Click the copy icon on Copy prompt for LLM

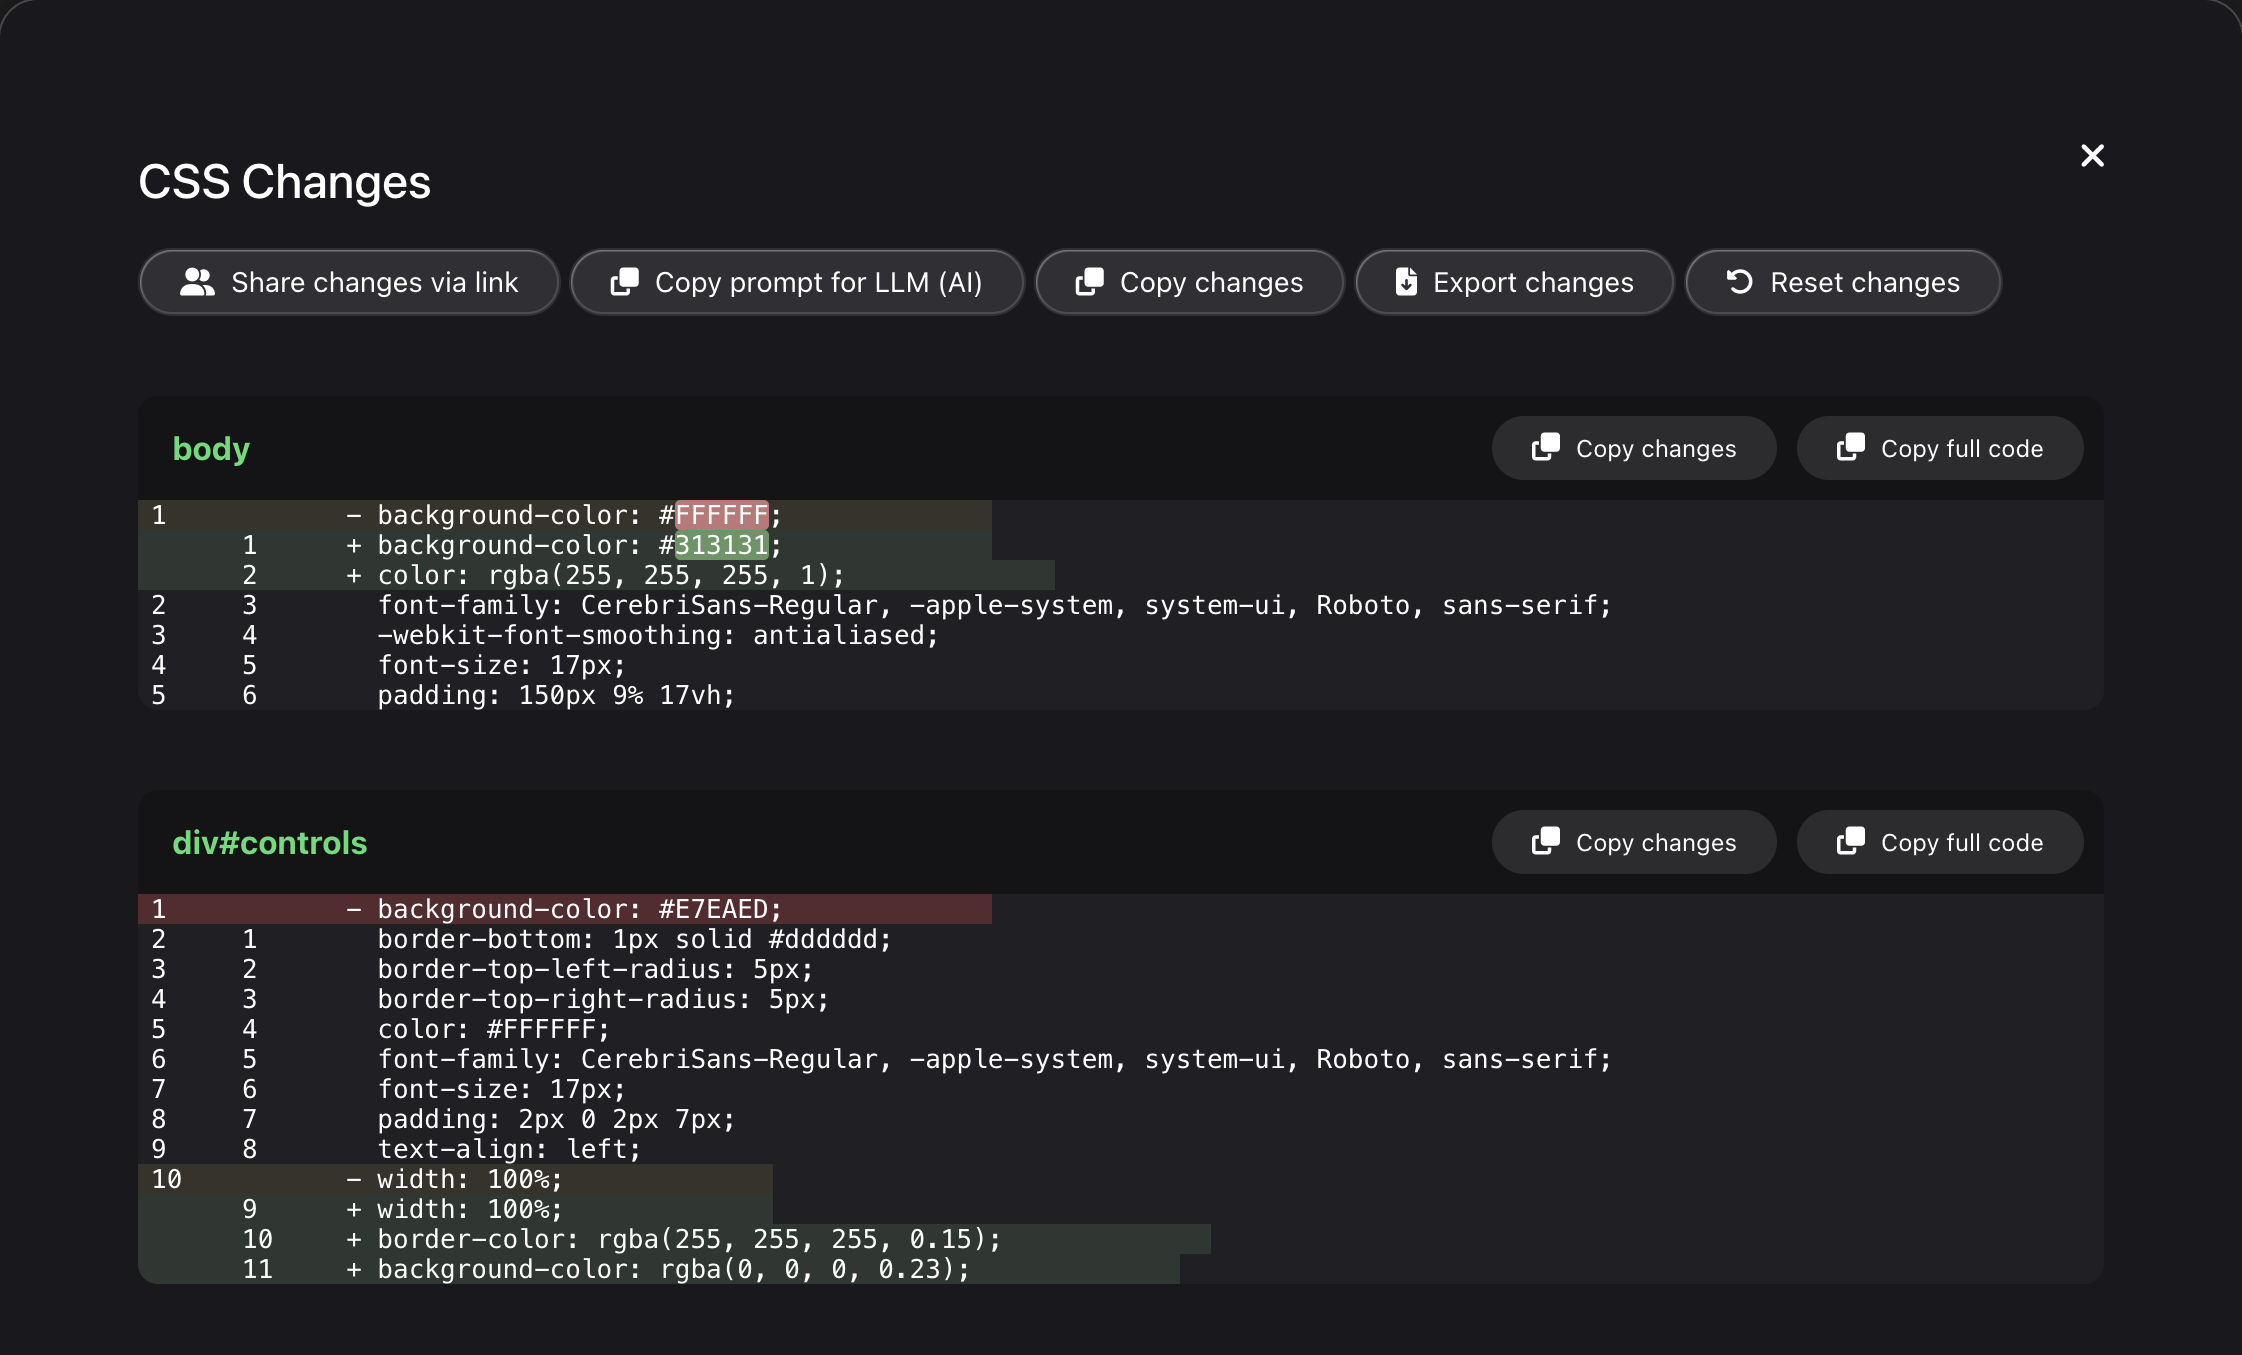[624, 283]
